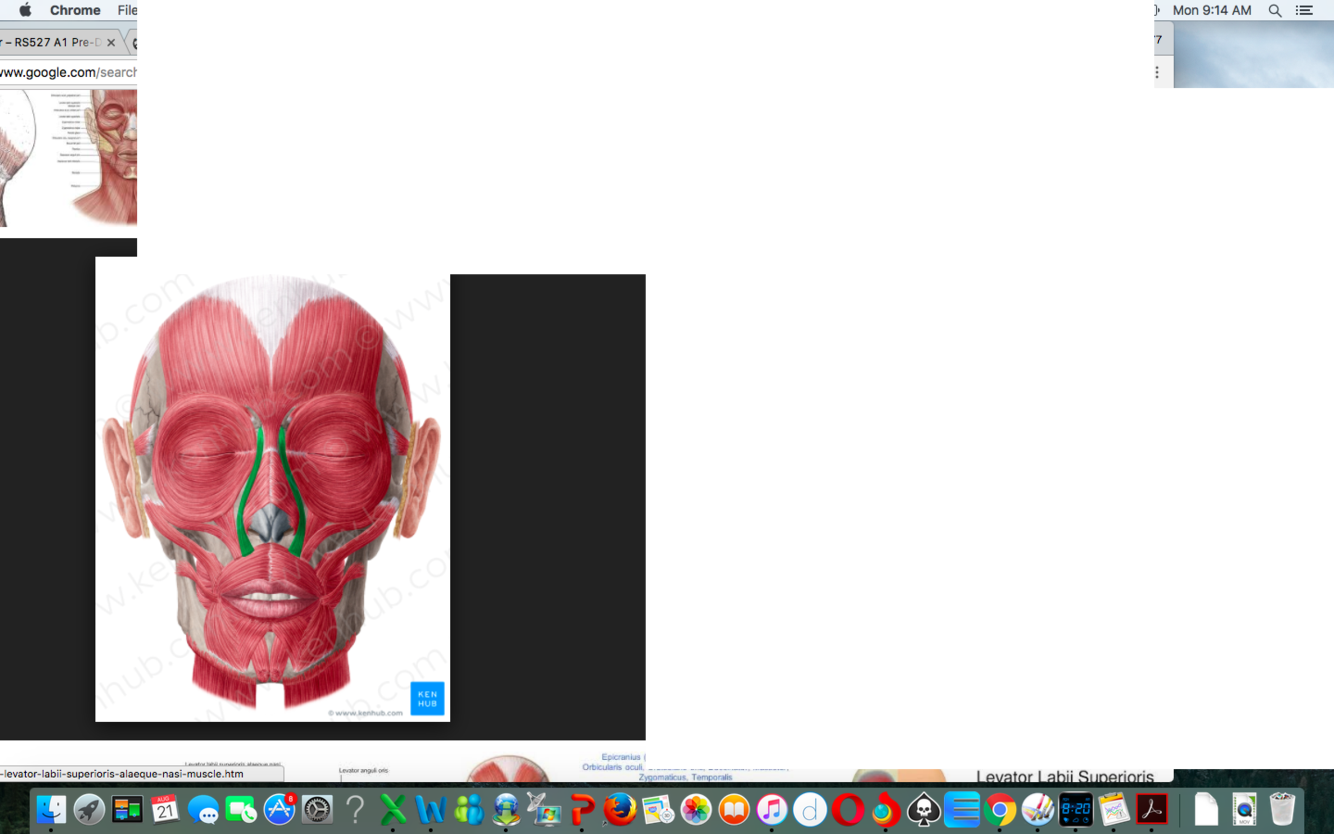Open Spotlight search in menu bar
1334x834 pixels.
click(1275, 10)
